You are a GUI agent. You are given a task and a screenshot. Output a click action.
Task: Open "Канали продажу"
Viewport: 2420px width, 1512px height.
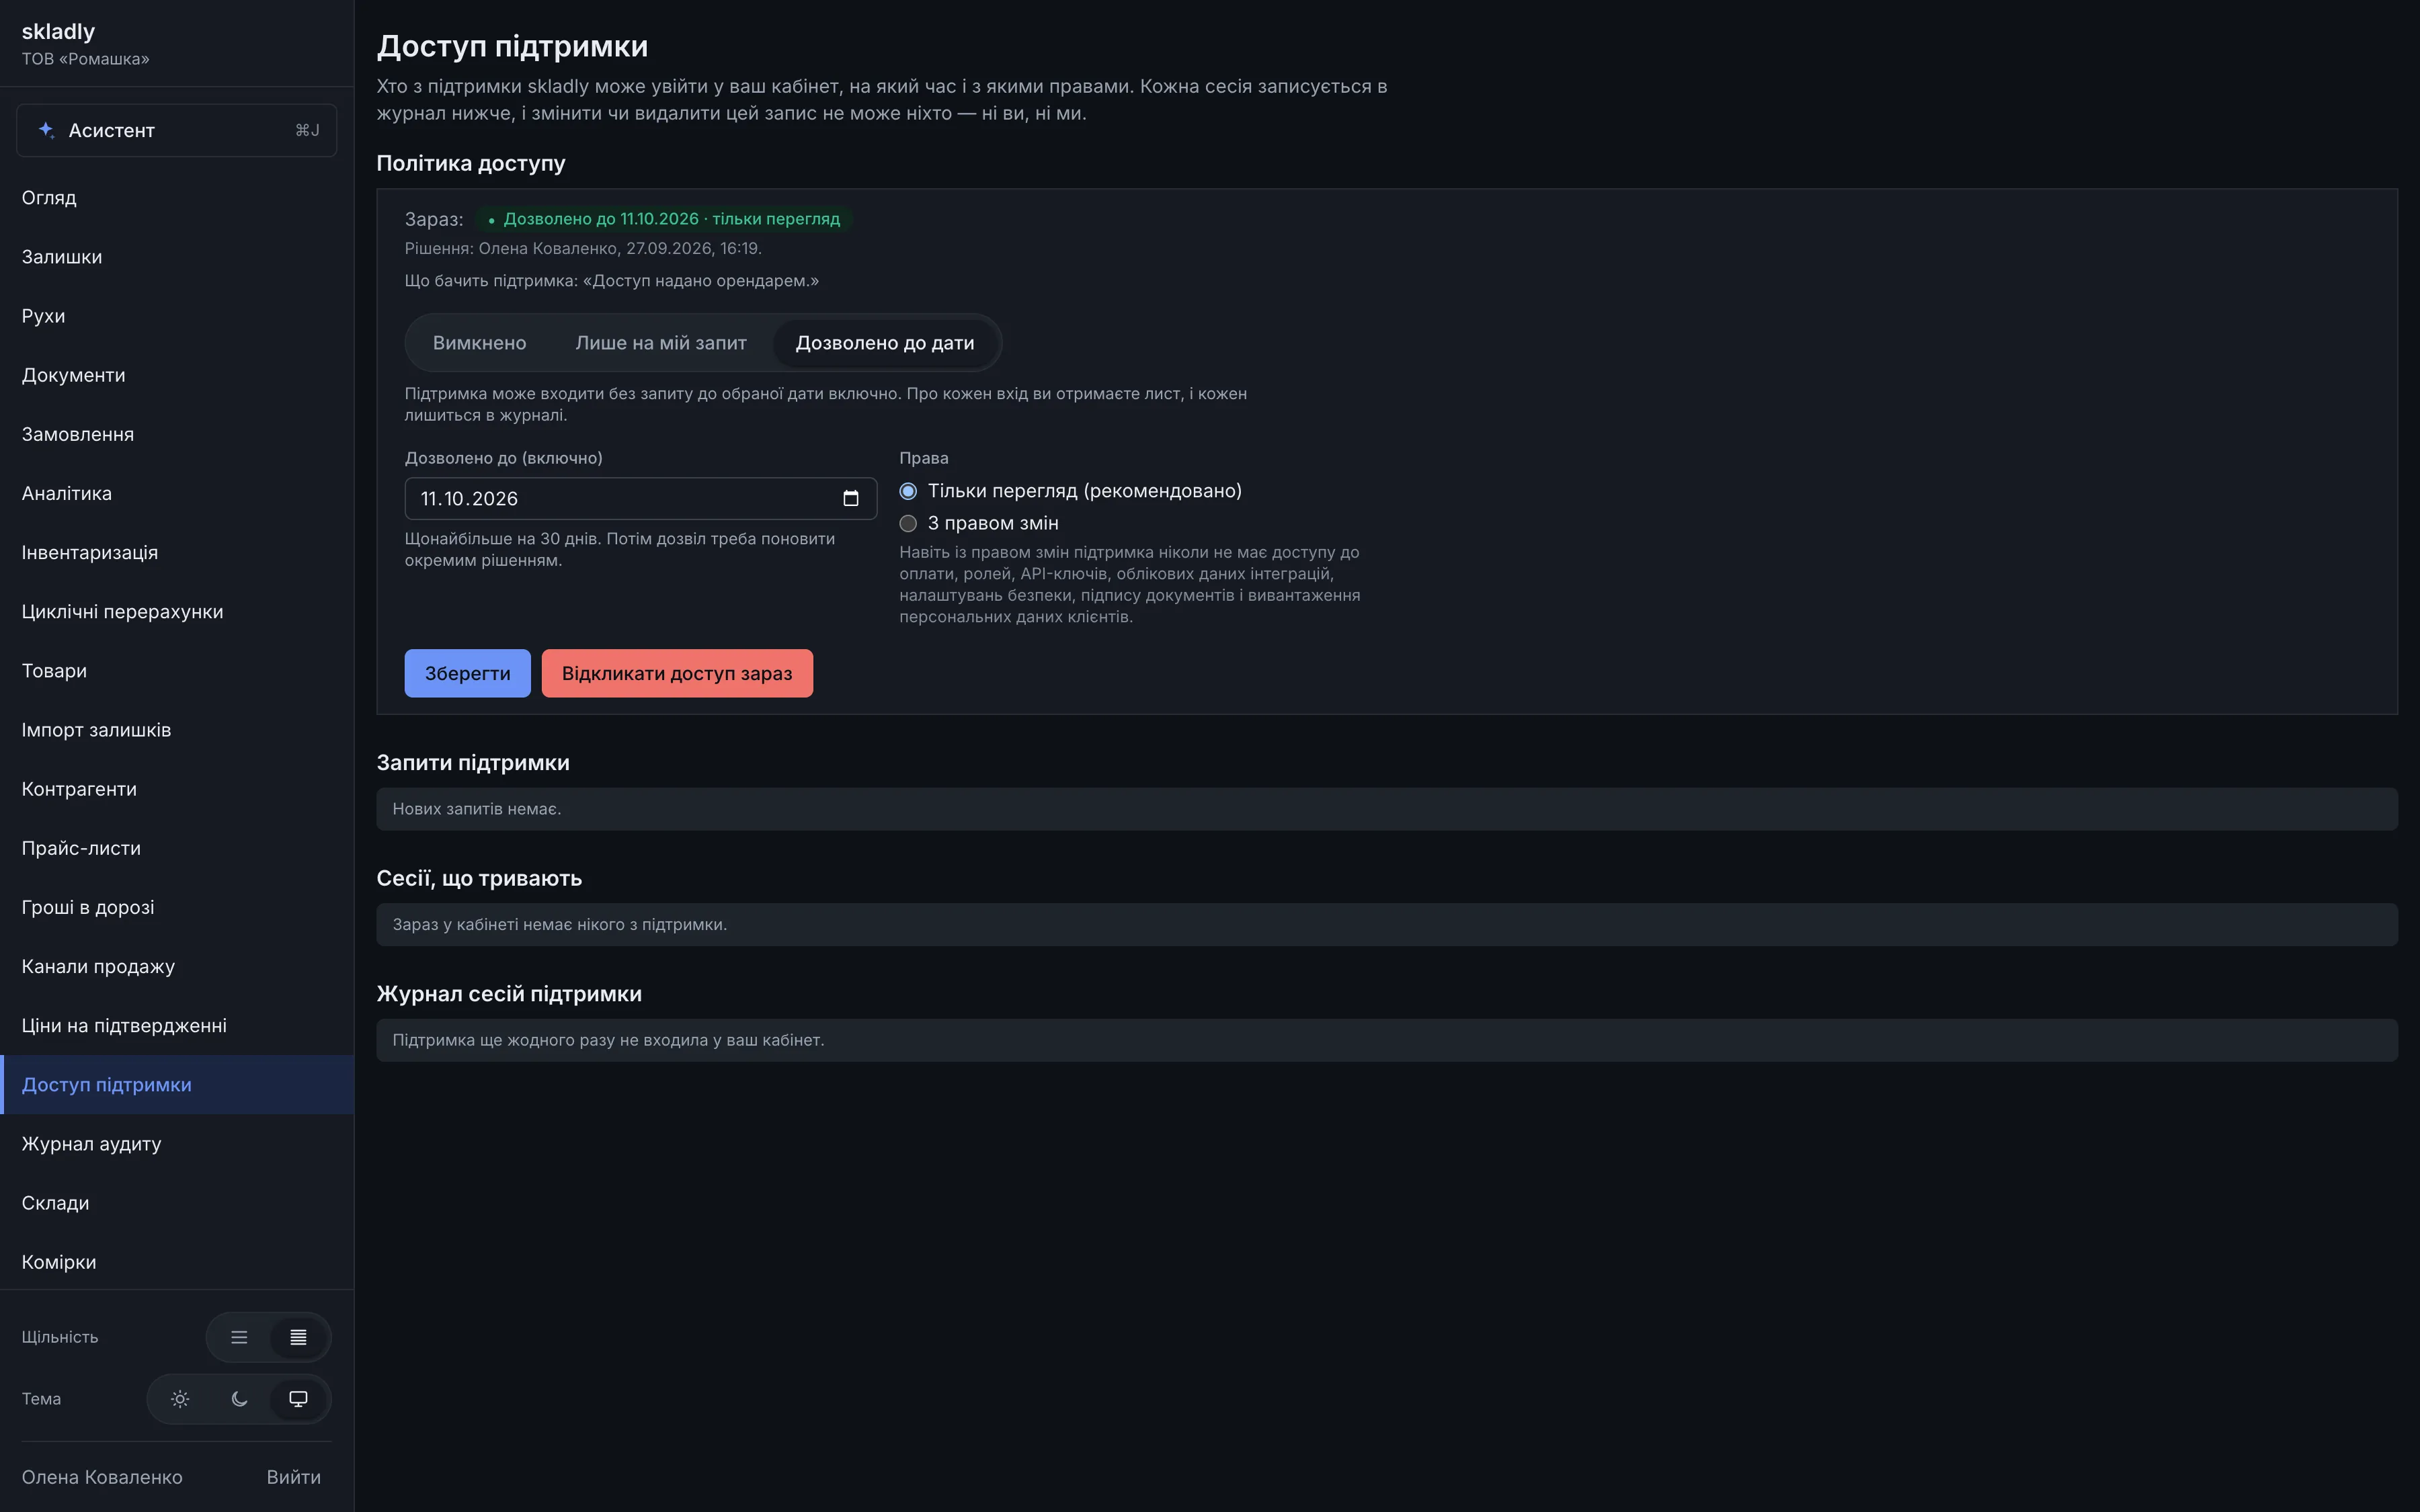(x=177, y=966)
